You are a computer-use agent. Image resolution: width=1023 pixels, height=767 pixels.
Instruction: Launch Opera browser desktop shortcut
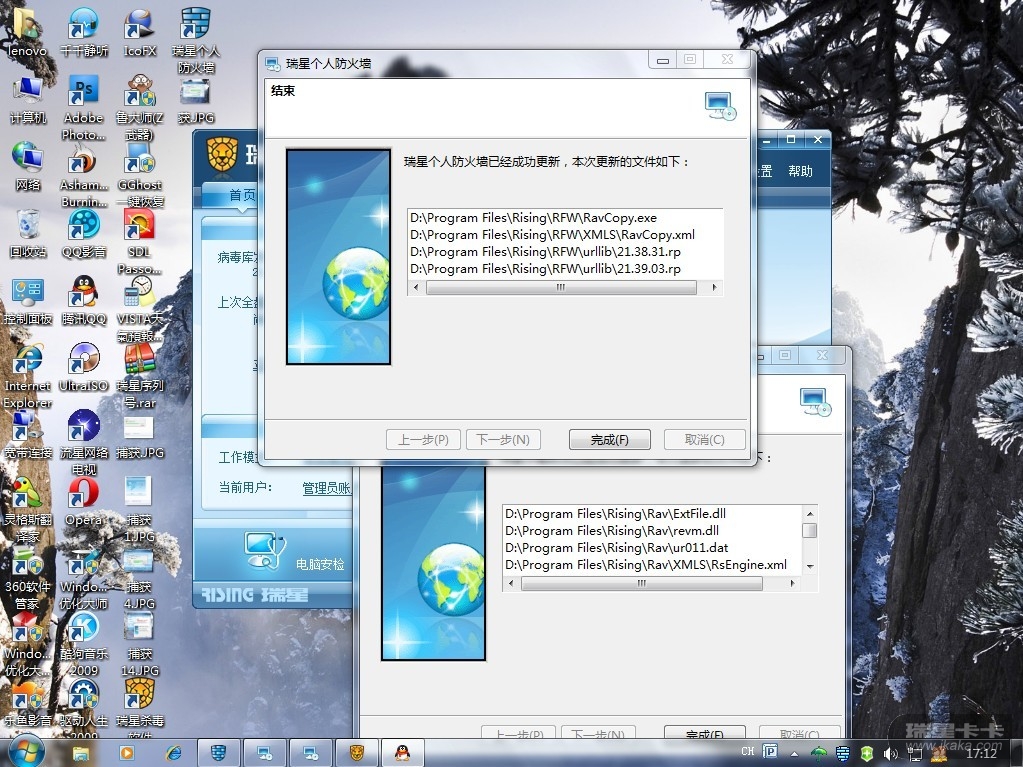point(84,502)
